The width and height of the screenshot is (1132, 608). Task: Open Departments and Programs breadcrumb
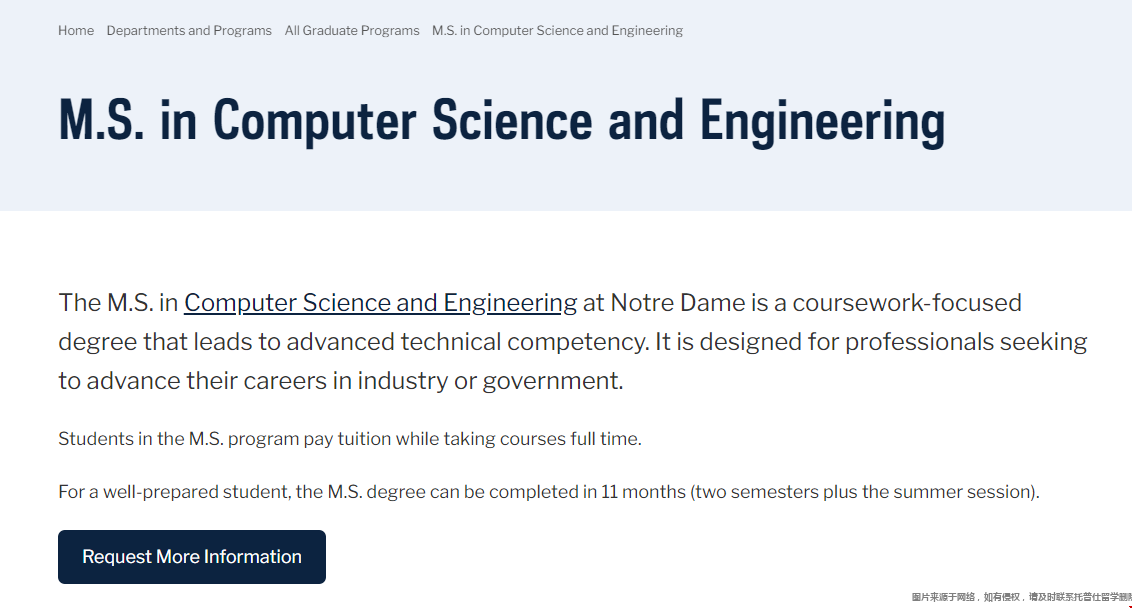189,30
